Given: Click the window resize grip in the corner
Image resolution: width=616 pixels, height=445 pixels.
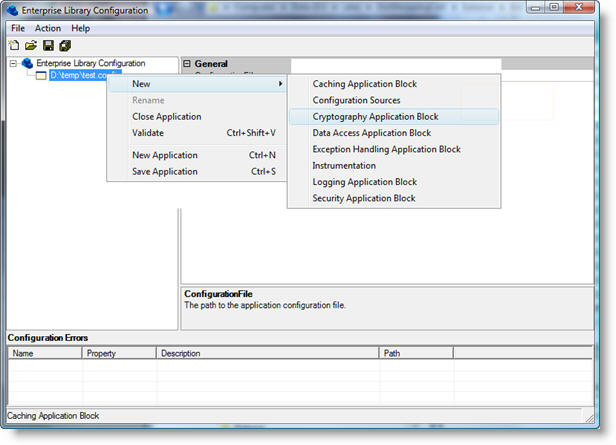Looking at the screenshot, I should (589, 418).
